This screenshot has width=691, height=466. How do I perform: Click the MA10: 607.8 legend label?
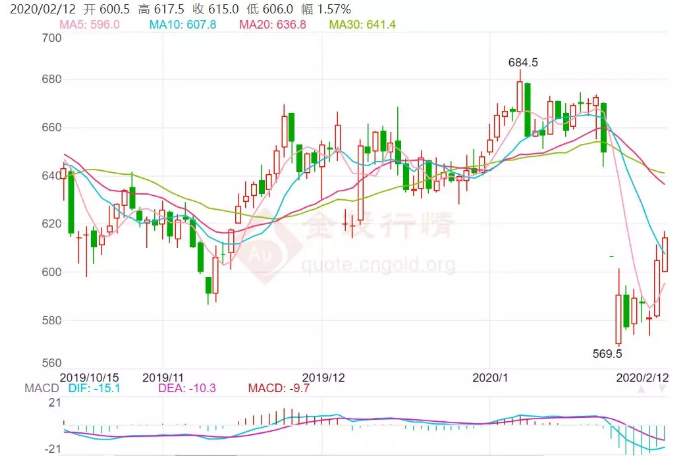182,24
